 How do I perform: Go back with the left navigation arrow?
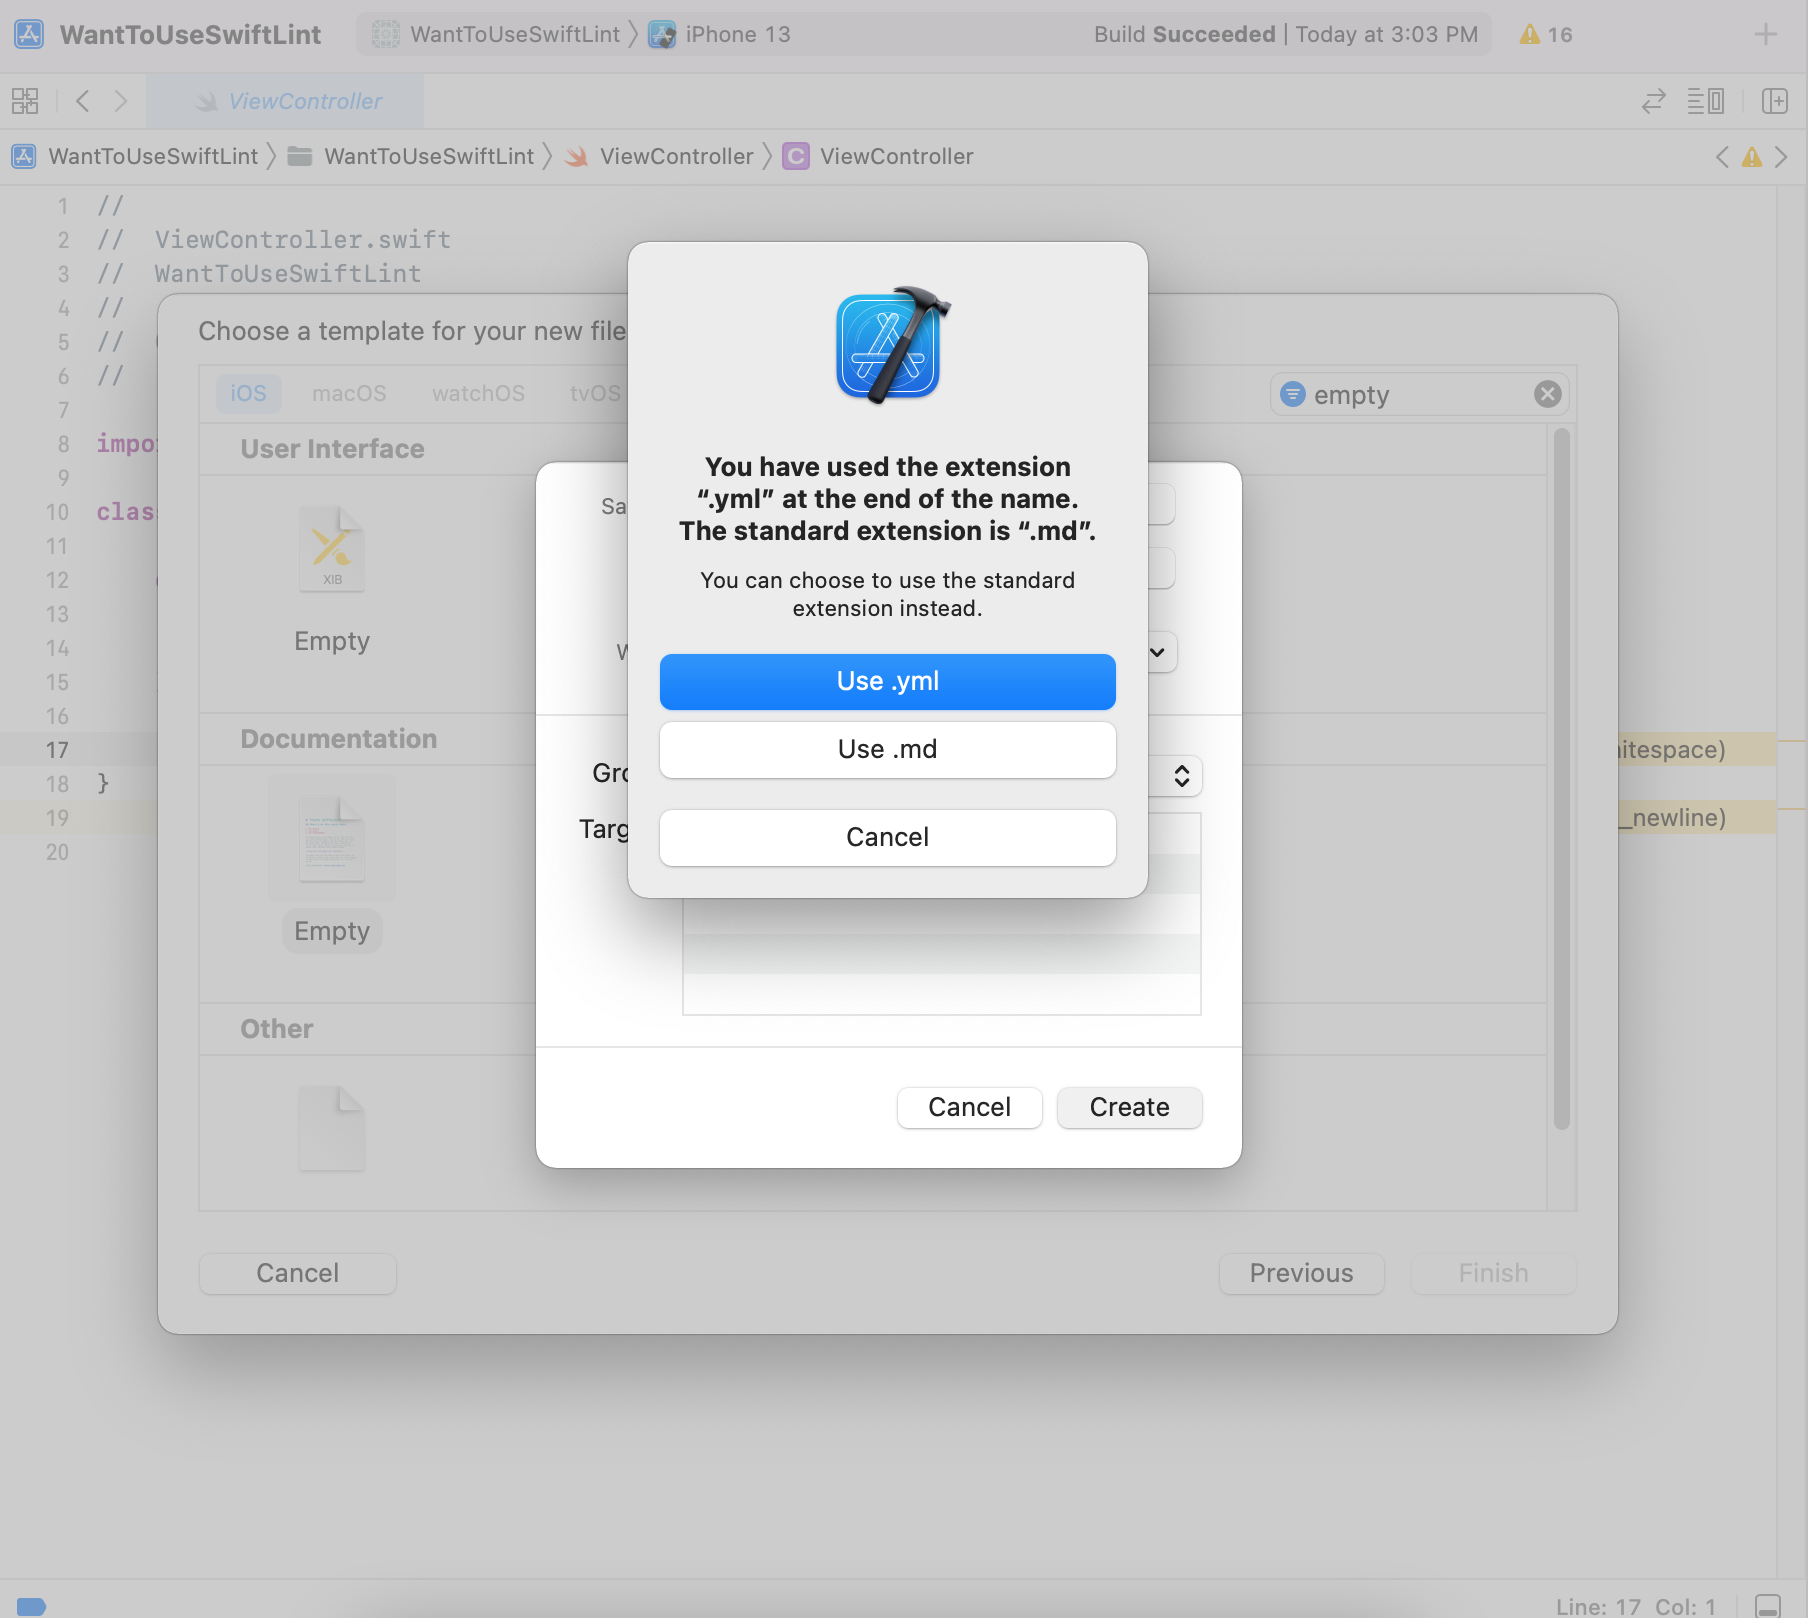click(x=83, y=101)
